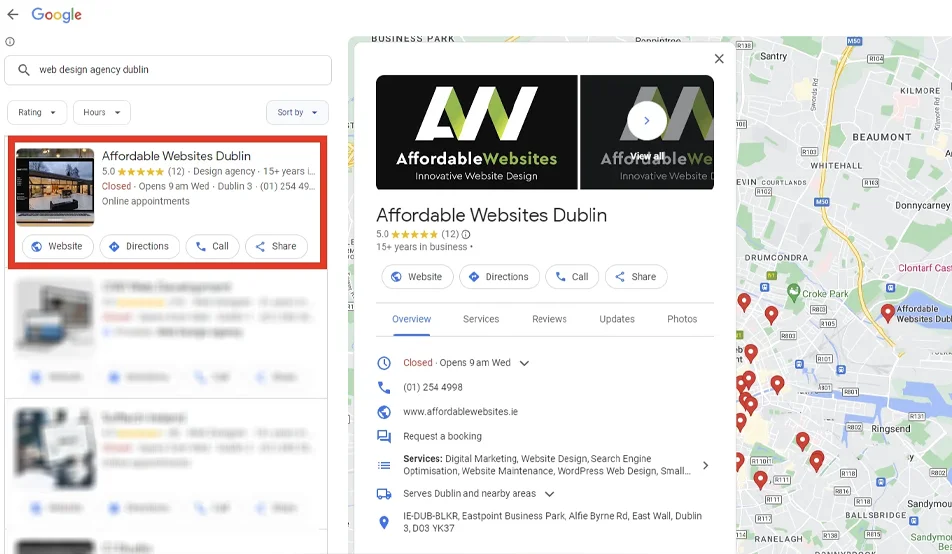Image resolution: width=952 pixels, height=554 pixels.
Task: Open the Rating filter dropdown
Action: (37, 112)
